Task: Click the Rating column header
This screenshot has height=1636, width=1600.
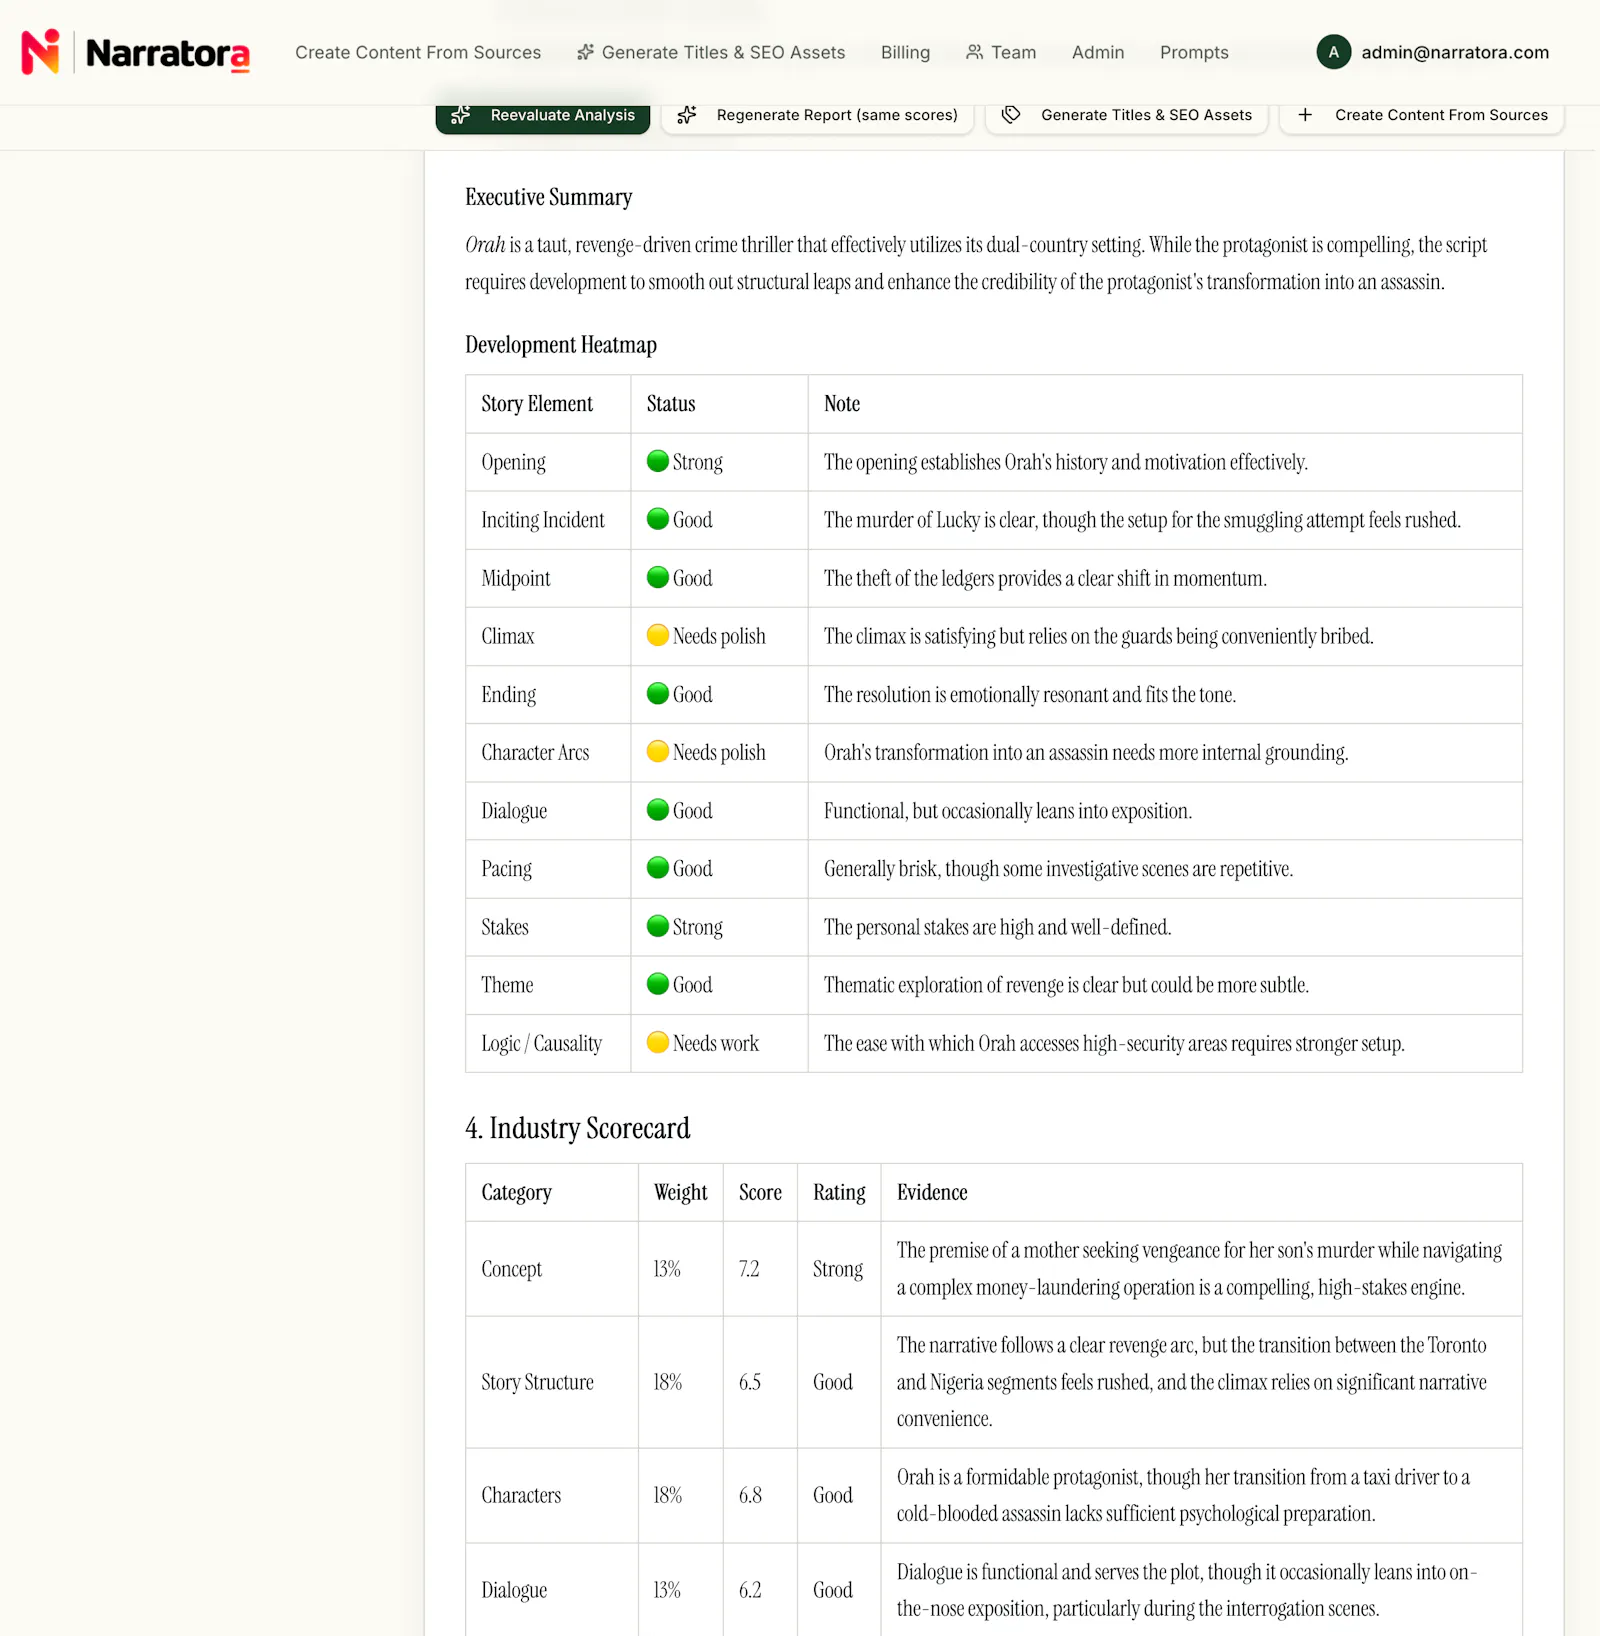Action: click(x=839, y=1192)
